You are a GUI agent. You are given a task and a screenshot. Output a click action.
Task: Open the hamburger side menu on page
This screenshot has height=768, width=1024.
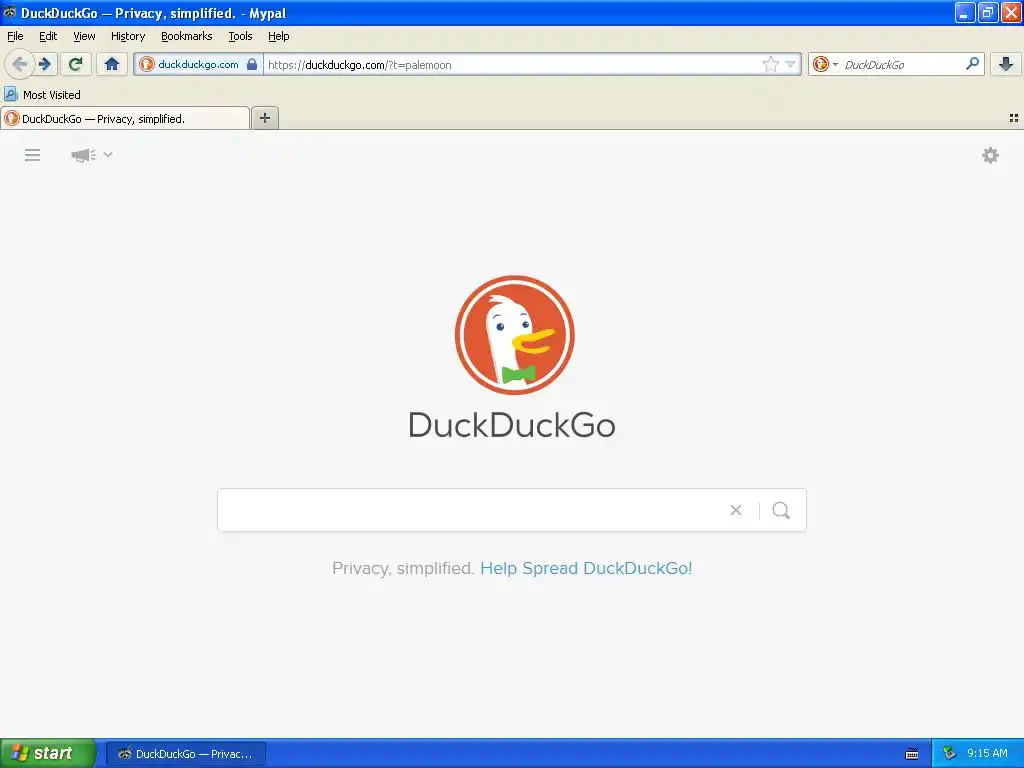coord(33,155)
